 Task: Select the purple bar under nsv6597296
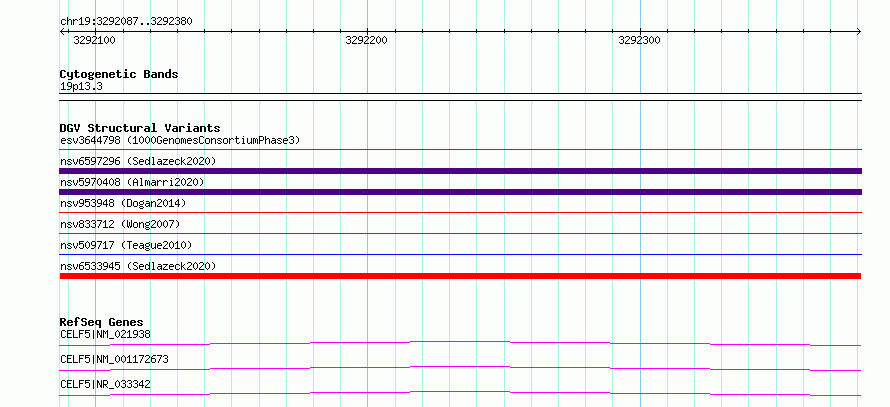(461, 171)
